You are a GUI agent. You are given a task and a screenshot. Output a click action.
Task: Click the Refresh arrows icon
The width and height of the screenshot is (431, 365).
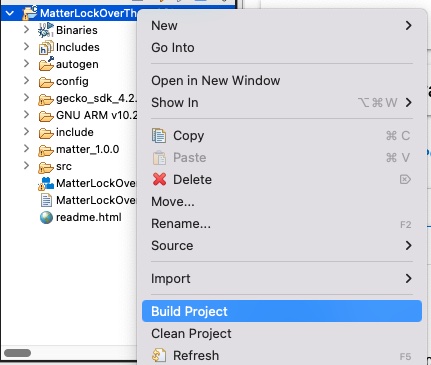[159, 355]
